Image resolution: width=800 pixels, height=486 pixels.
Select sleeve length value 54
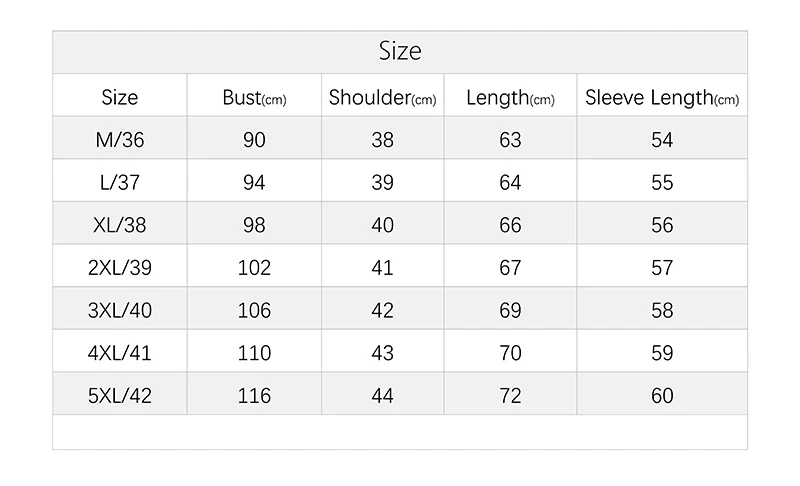coord(662,140)
